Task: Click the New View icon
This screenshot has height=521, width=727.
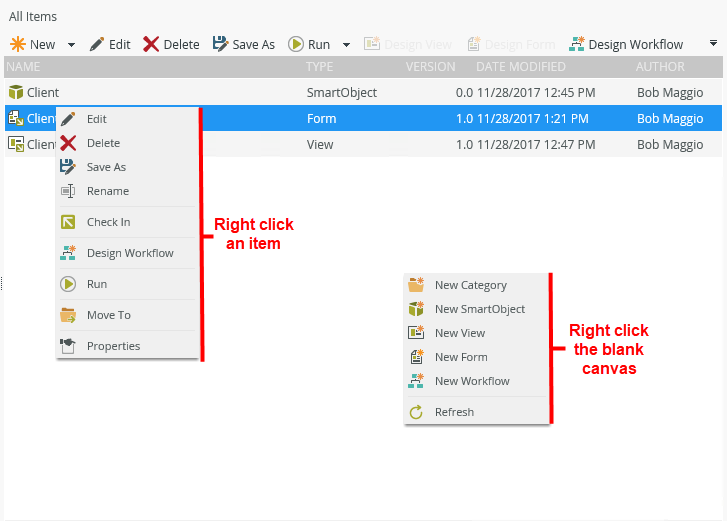Action: [x=416, y=332]
